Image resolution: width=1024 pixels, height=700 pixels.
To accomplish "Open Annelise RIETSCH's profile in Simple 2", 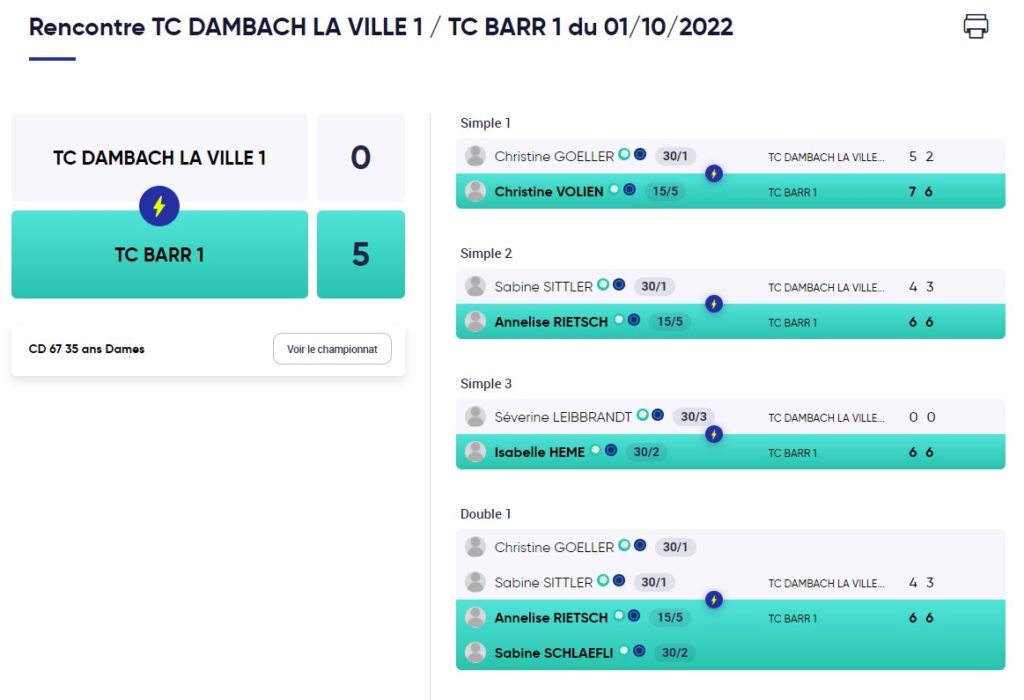I will [551, 322].
